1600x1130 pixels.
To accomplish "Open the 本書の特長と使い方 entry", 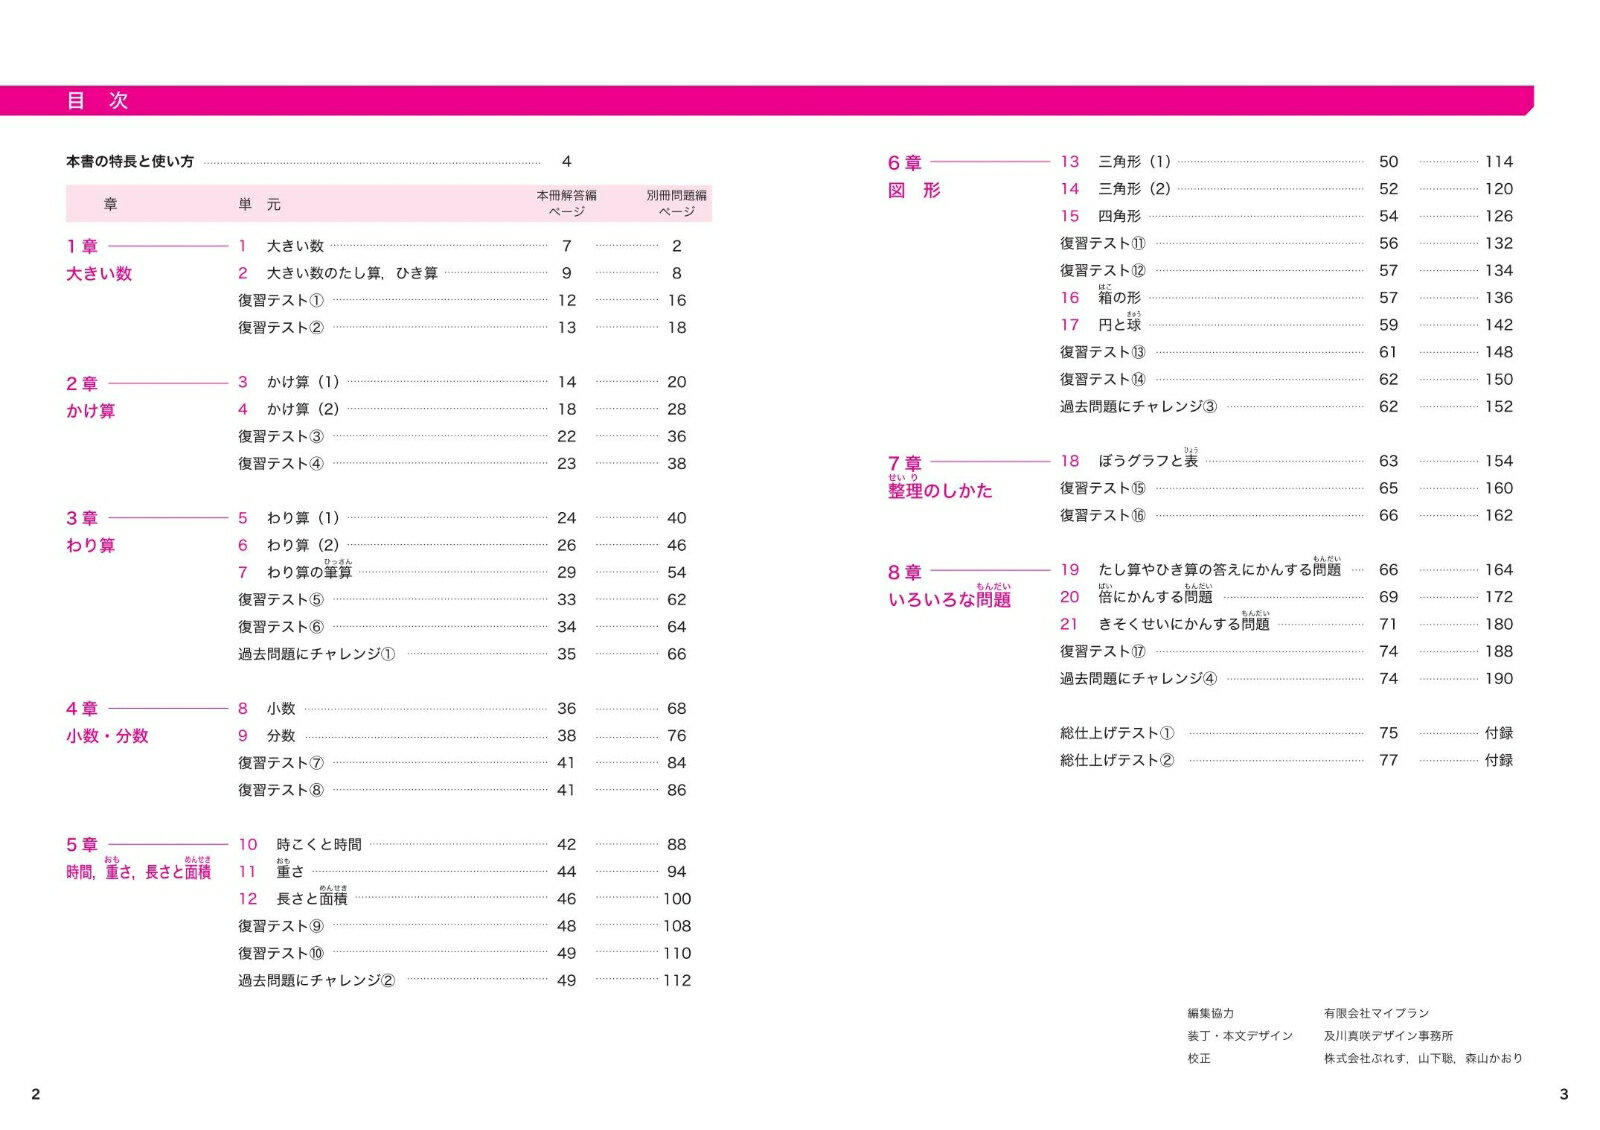I will point(130,162).
